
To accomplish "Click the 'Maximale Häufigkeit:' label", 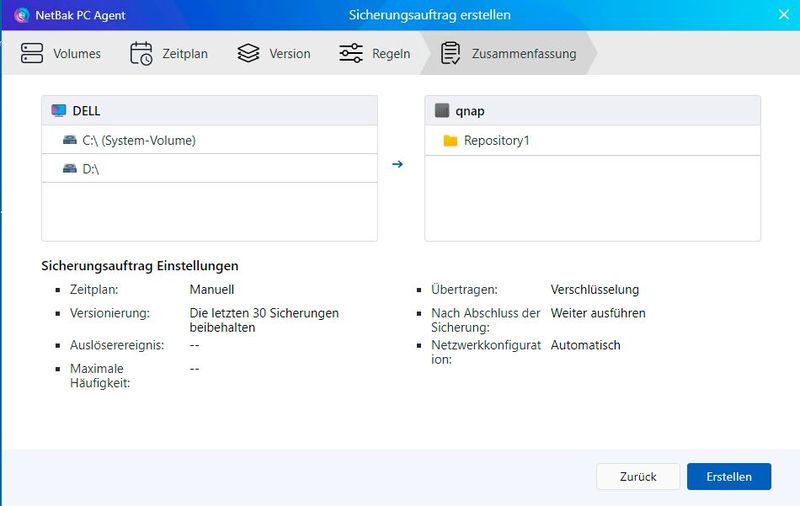I will [100, 375].
